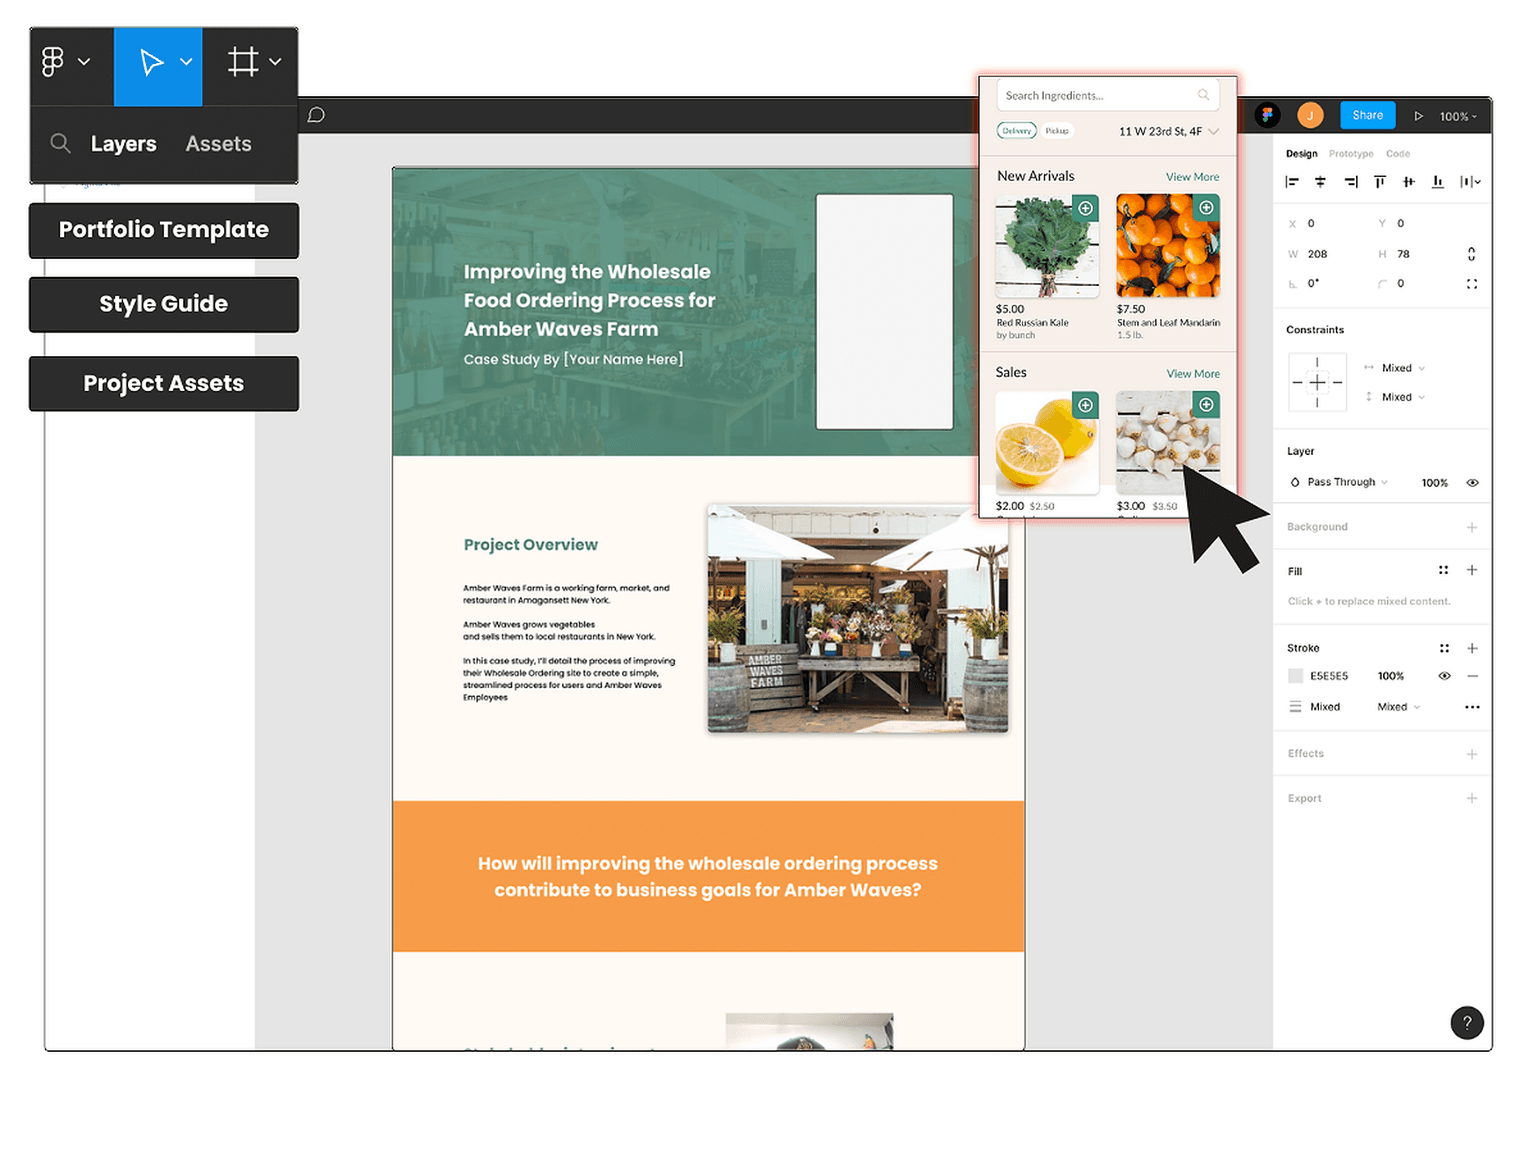Viewport: 1536px width, 1153px height.
Task: Switch to the Layers tab
Action: coord(123,144)
